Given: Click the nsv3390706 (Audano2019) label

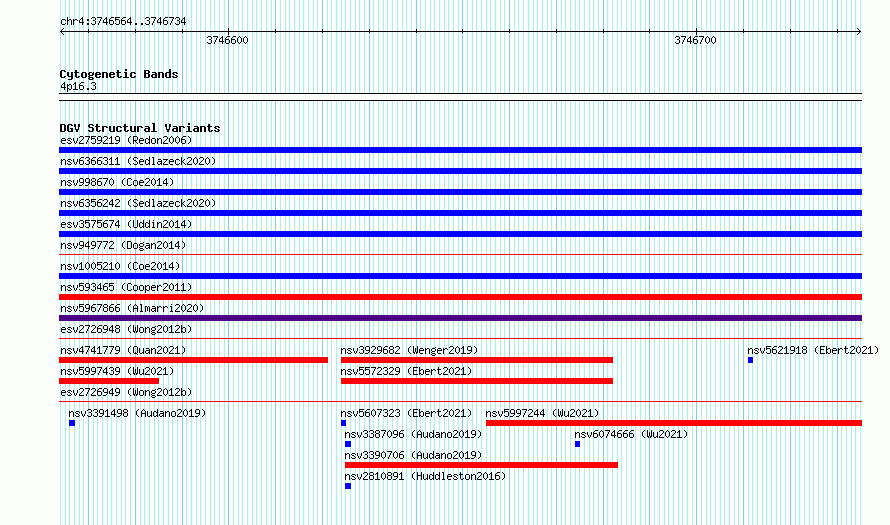Looking at the screenshot, I should point(413,455).
